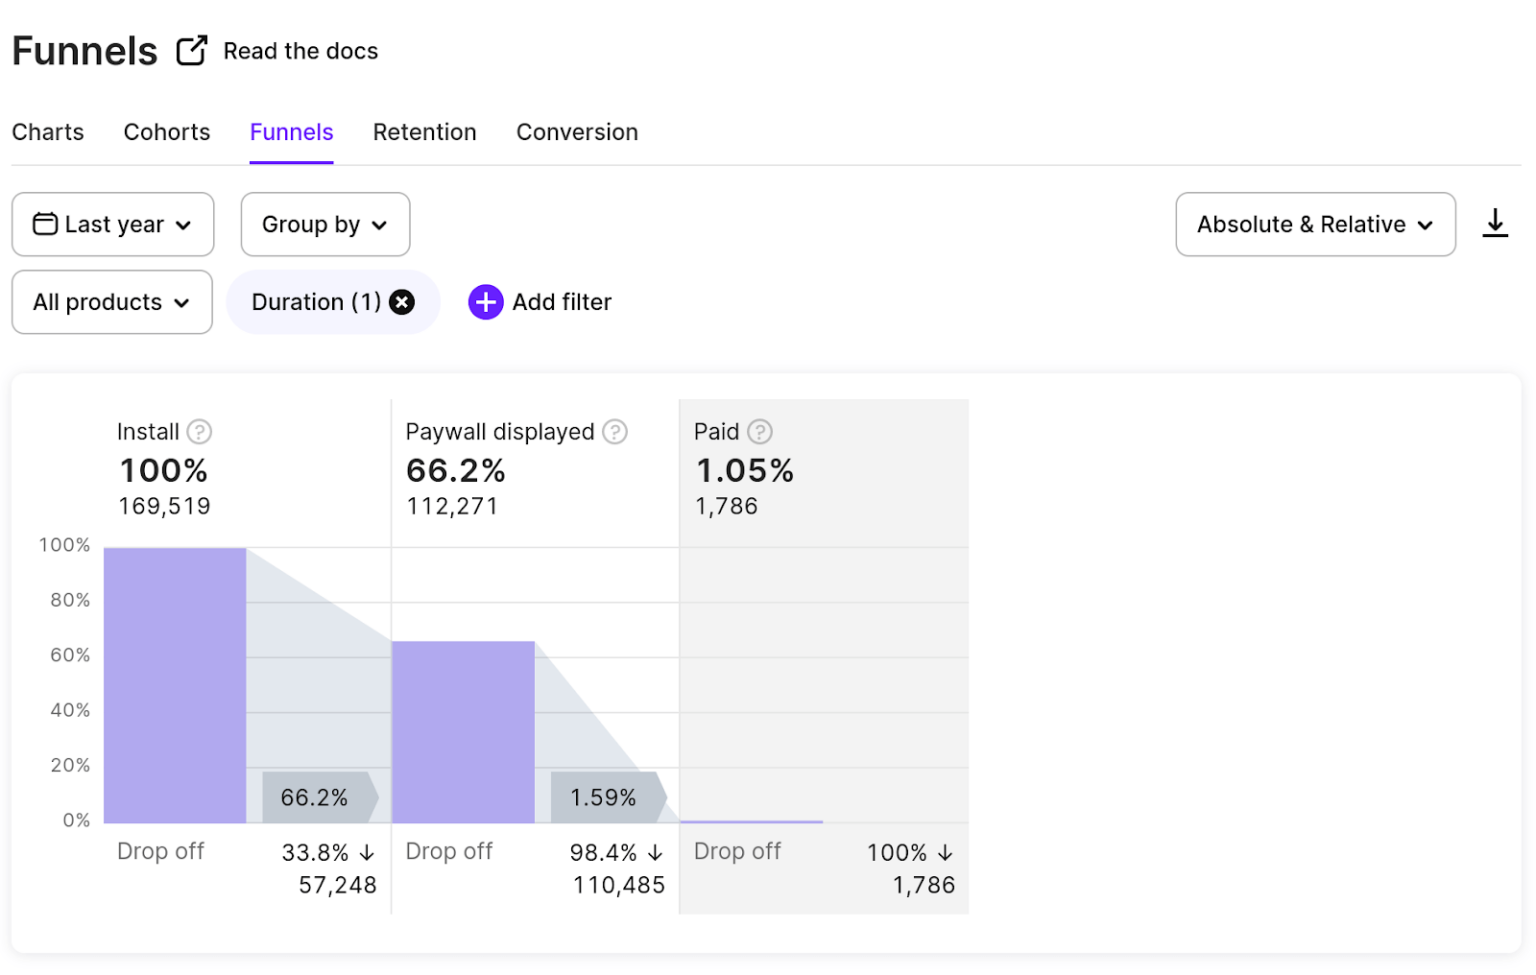Open the help tooltip for Install

[200, 431]
